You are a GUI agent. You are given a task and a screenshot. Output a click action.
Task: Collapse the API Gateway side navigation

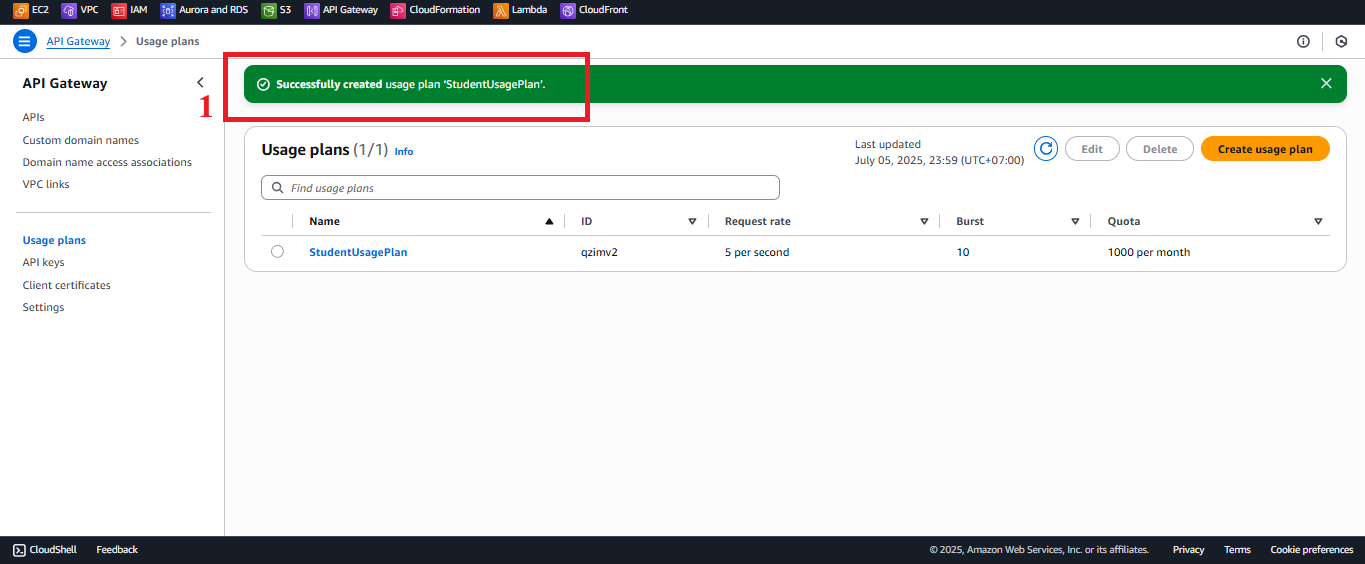(200, 83)
